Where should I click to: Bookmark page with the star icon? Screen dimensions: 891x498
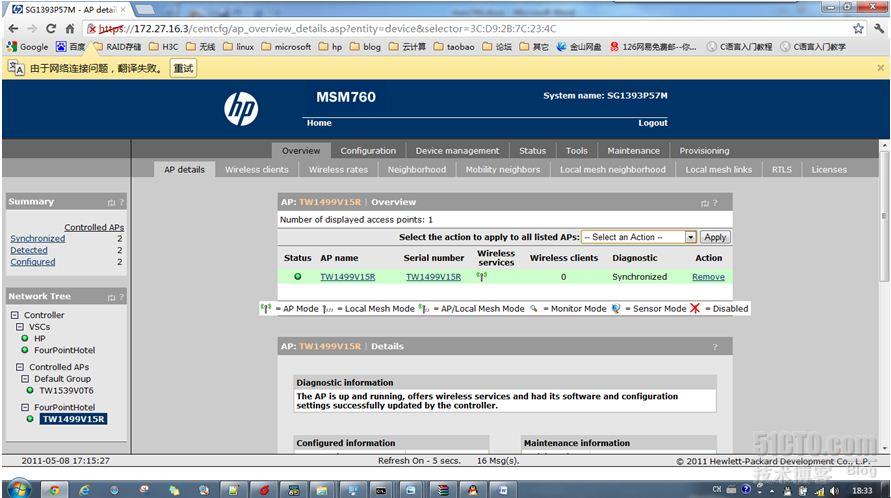coord(858,28)
